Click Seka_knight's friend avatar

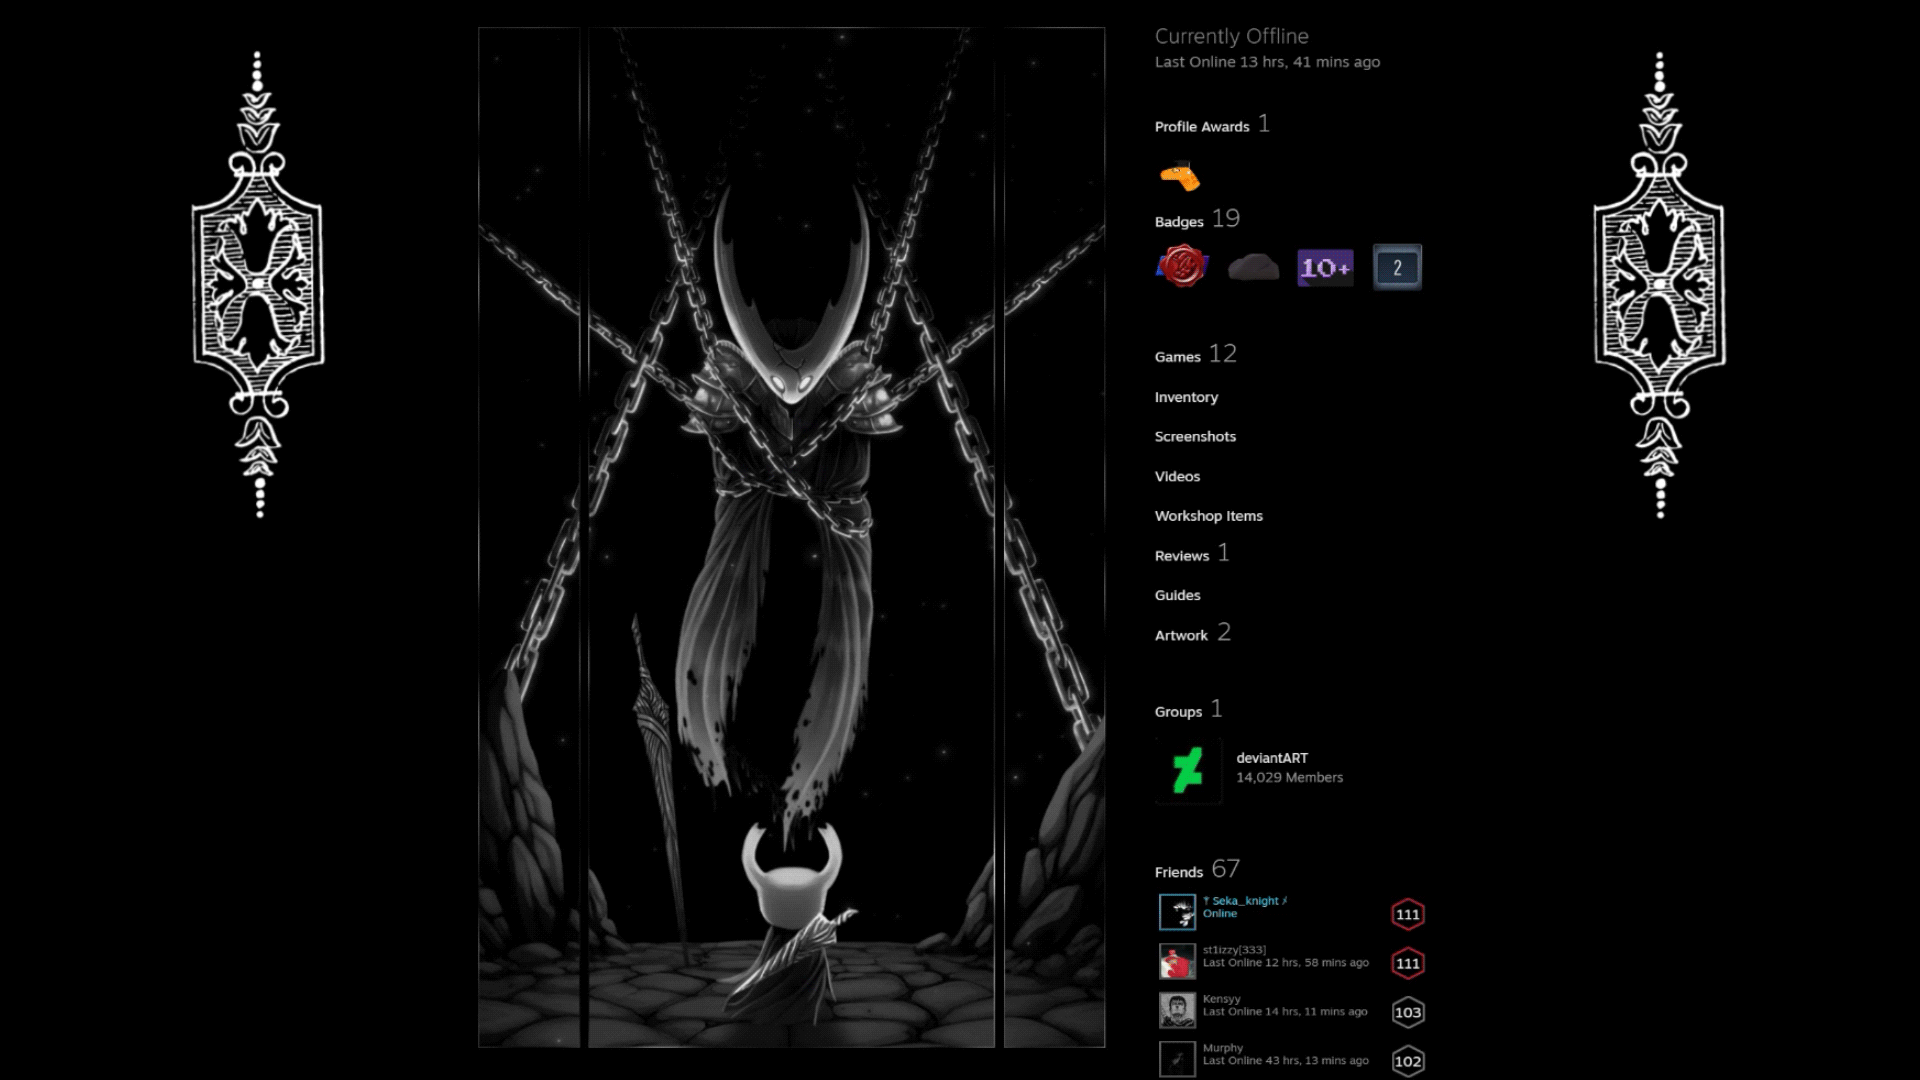[x=1177, y=912]
